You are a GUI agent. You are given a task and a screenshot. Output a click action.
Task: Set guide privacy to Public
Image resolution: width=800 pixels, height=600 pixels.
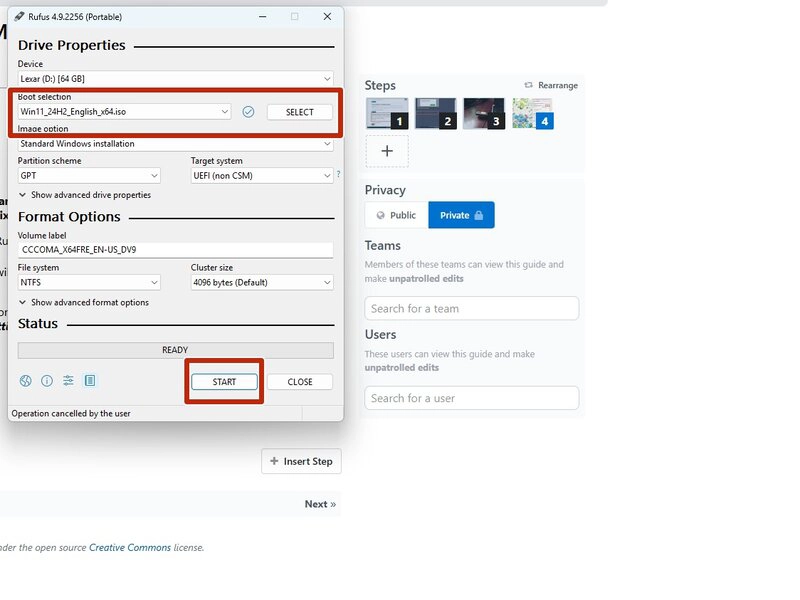tap(396, 215)
